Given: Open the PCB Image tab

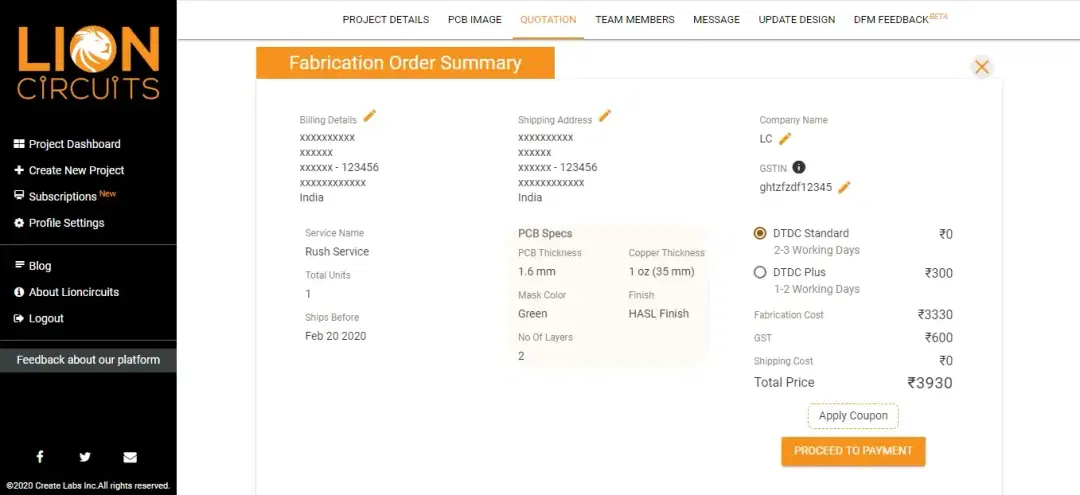Looking at the screenshot, I should pos(475,19).
